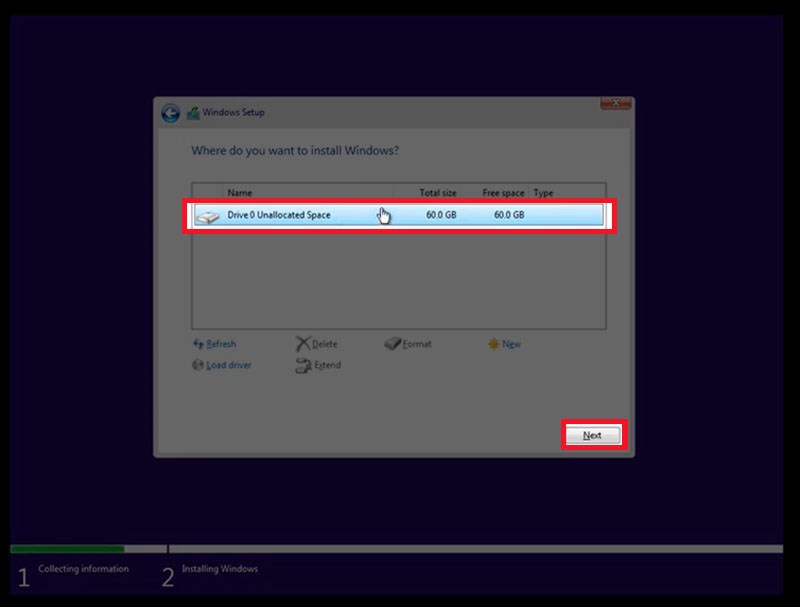Click the Windows Setup title icon

(193, 113)
